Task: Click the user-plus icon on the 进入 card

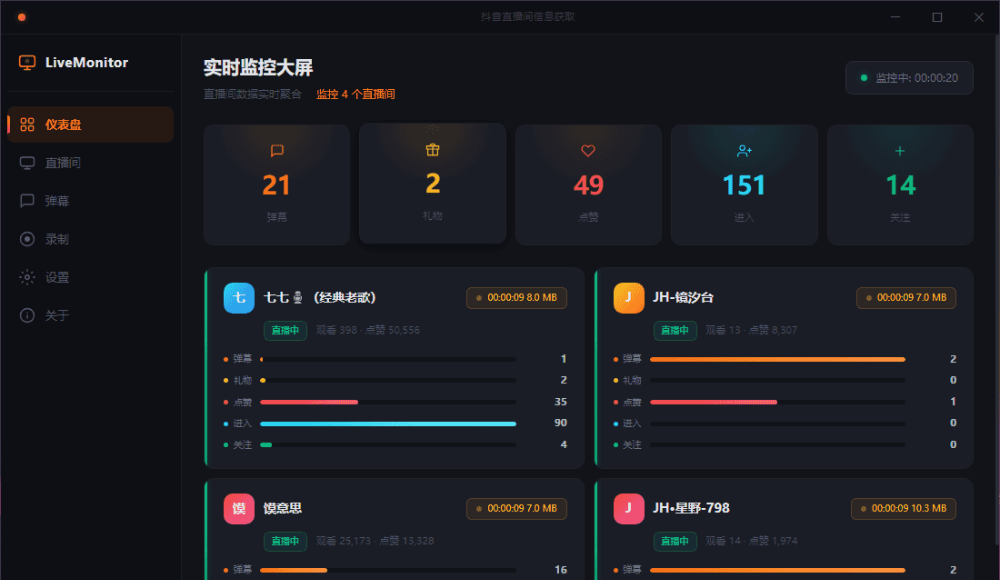Action: click(744, 151)
